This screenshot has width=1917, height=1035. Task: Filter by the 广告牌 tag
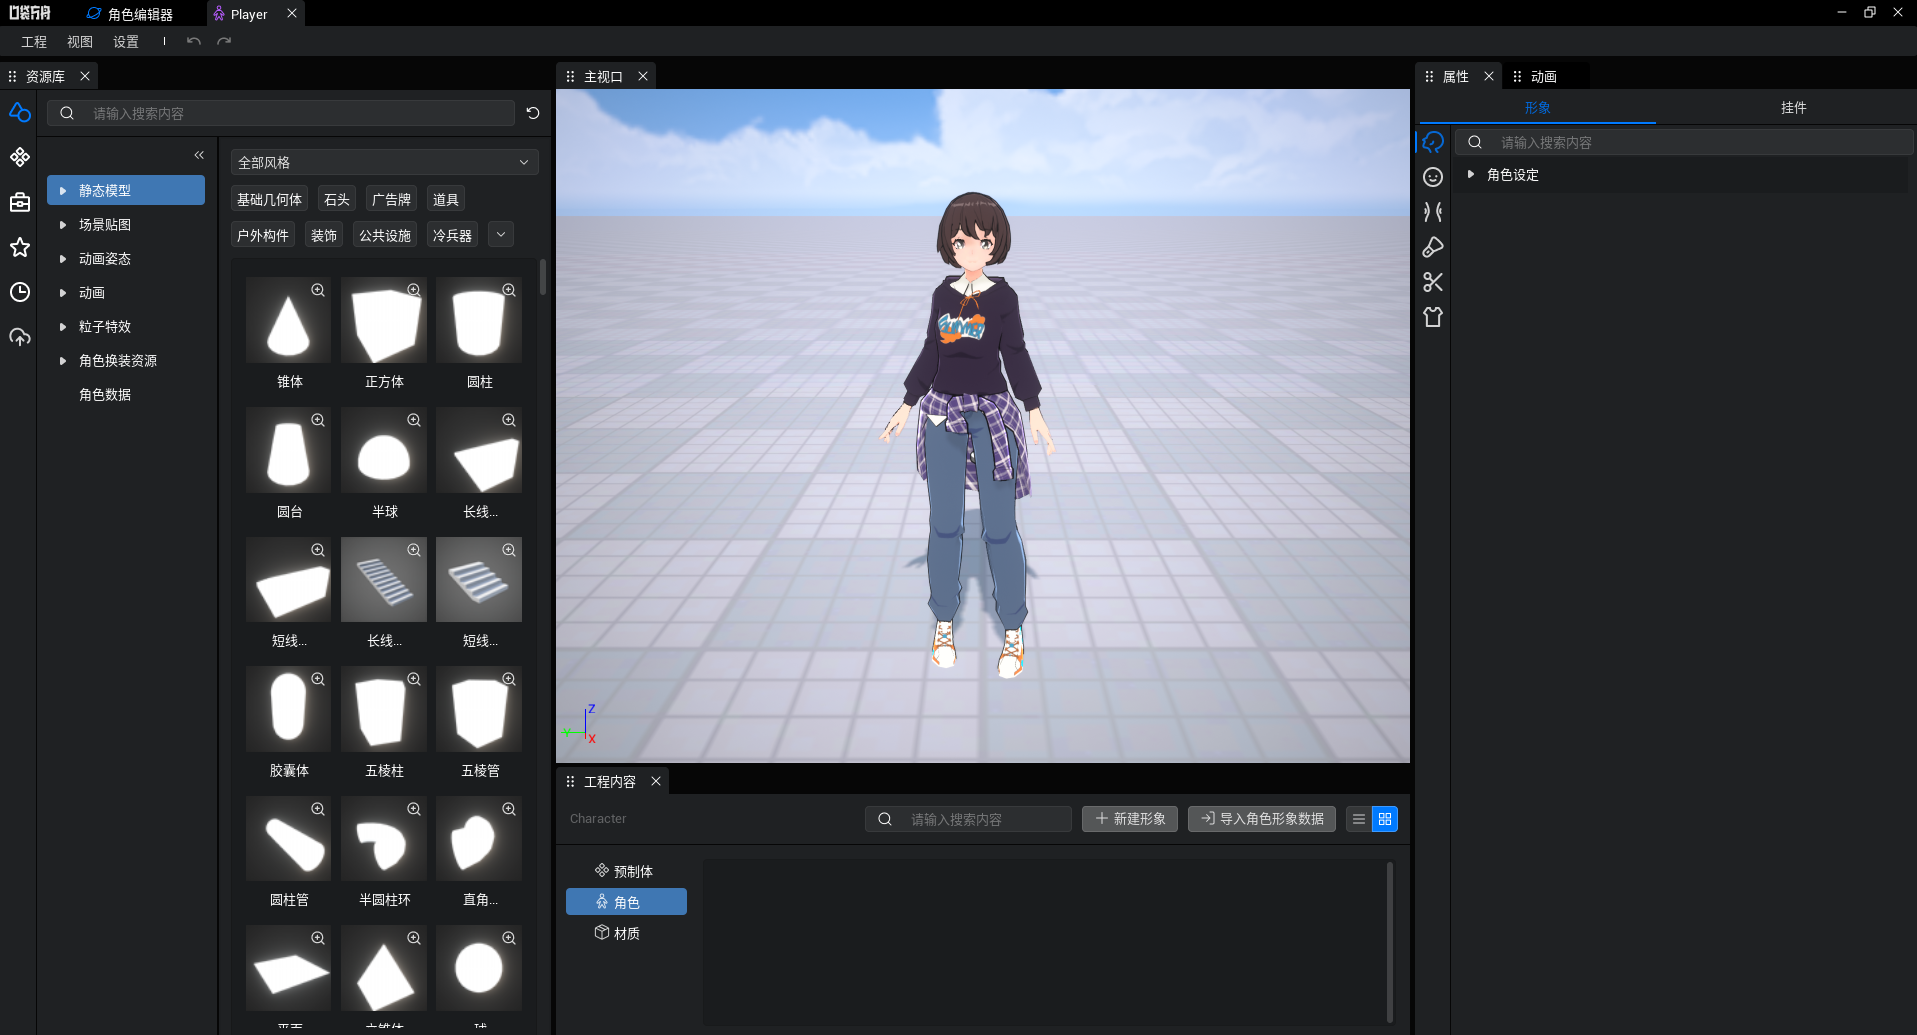[x=391, y=199]
